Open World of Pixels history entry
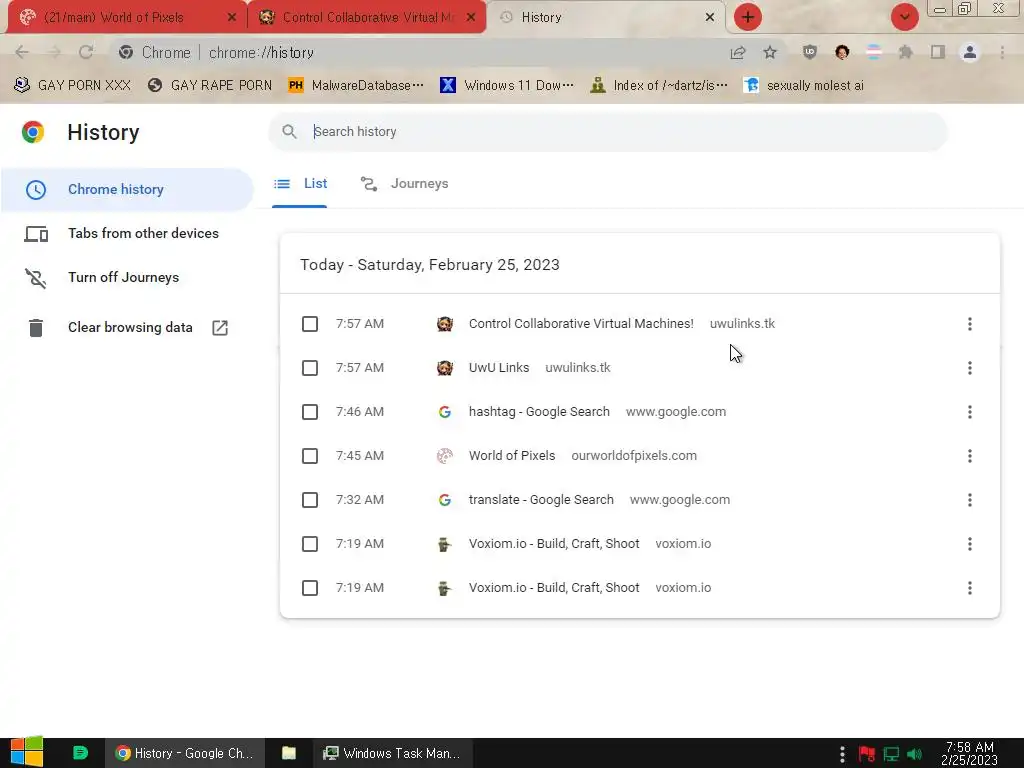The image size is (1024, 768). click(512, 456)
